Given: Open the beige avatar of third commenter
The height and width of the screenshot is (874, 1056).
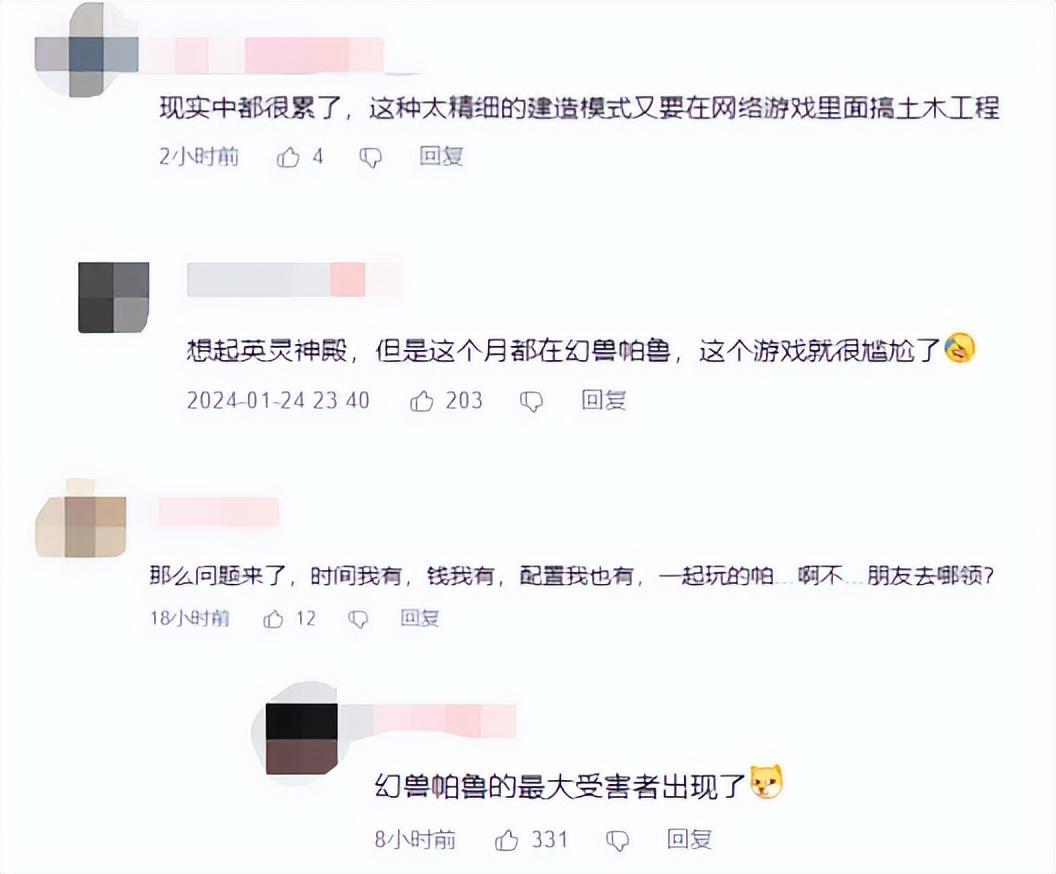Looking at the screenshot, I should tap(81, 518).
